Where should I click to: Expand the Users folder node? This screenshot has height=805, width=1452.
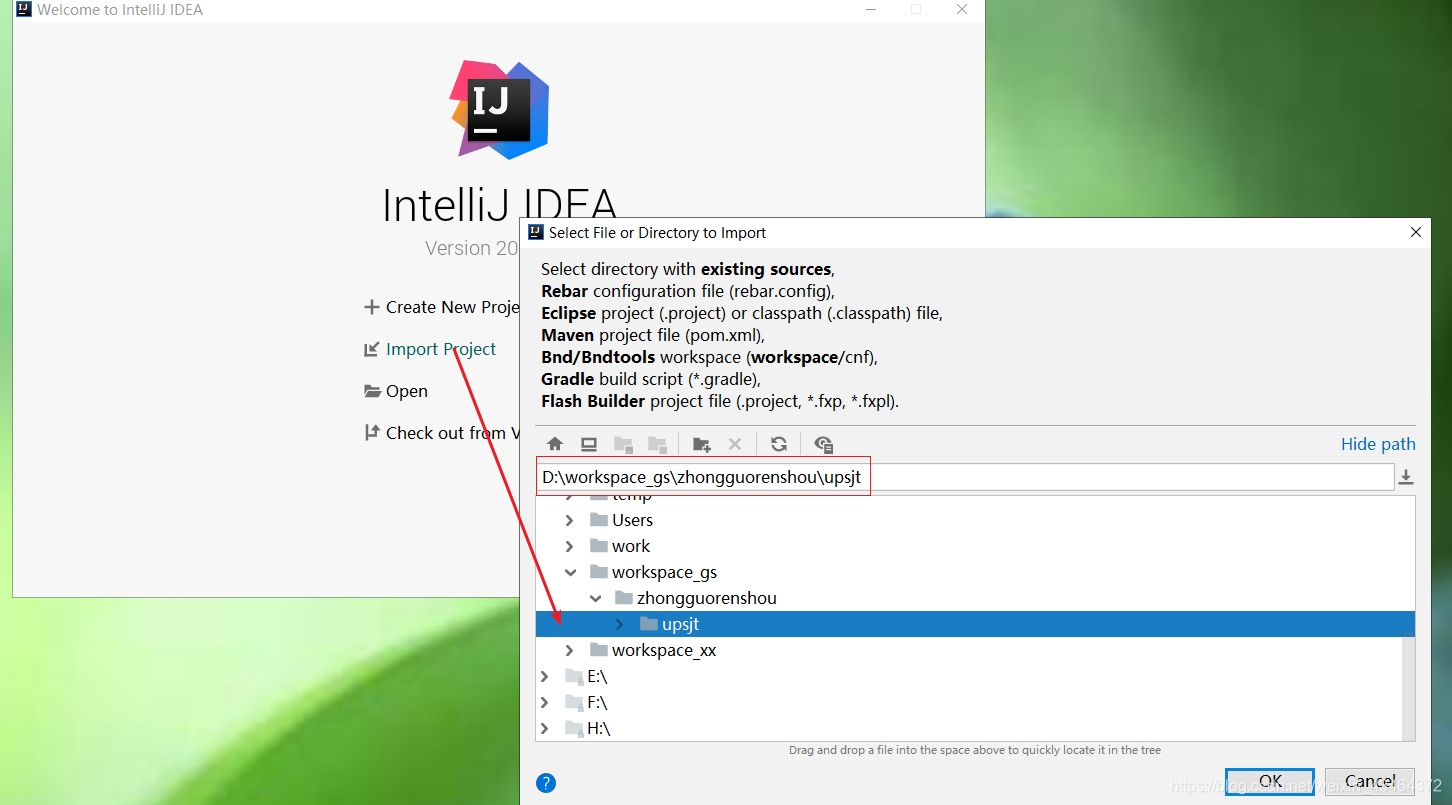[x=570, y=520]
